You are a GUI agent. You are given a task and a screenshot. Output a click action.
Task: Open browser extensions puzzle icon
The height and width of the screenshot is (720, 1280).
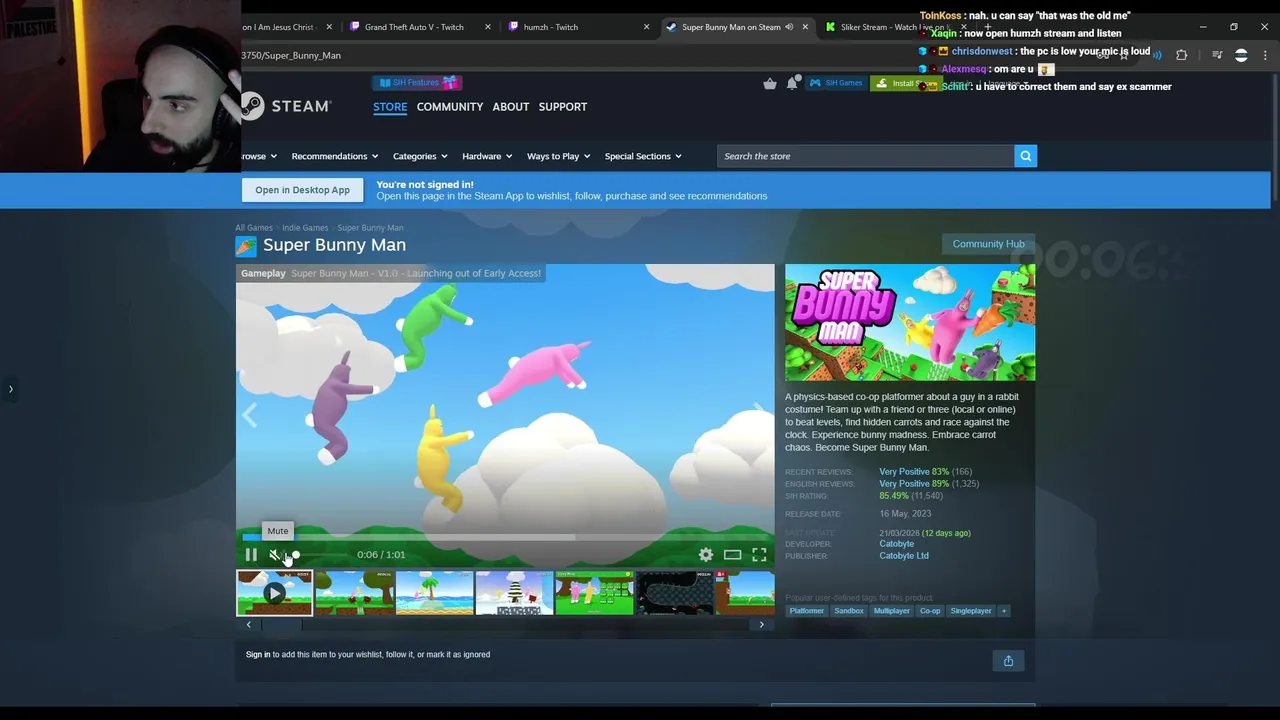1181,55
